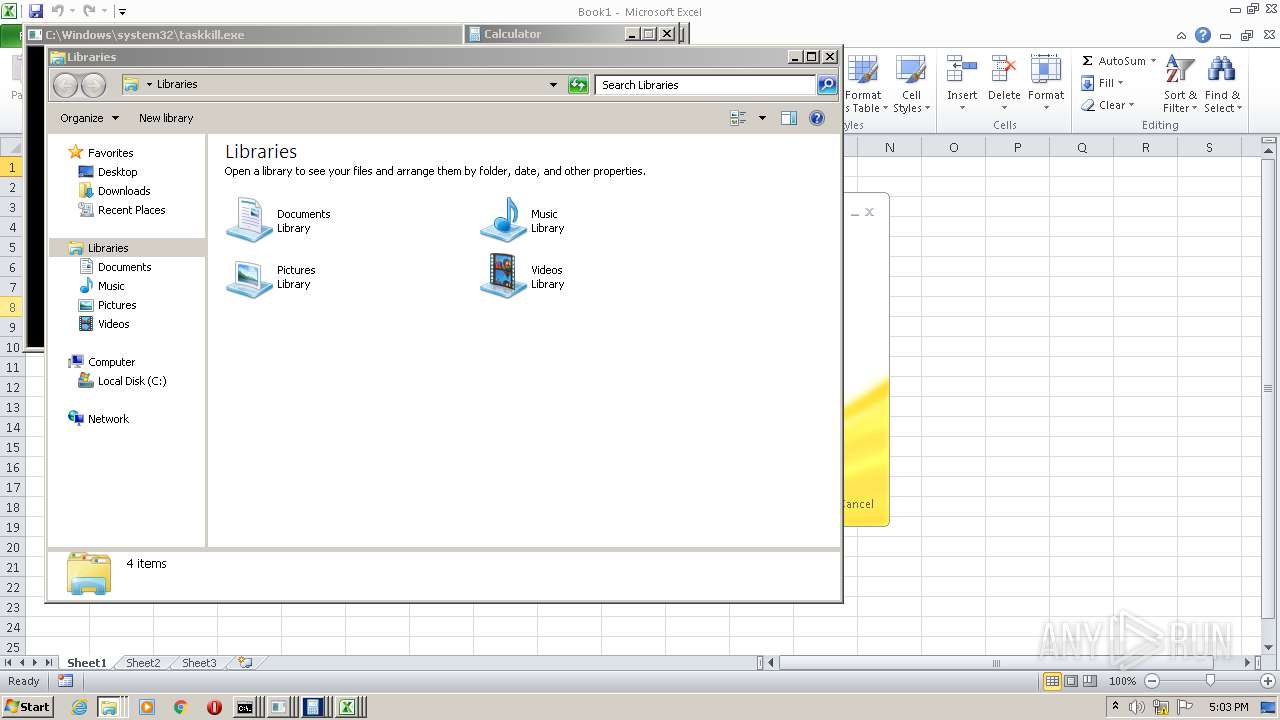Click Internet Explorer taskbar icon
Image resolution: width=1280 pixels, height=720 pixels.
coord(79,707)
